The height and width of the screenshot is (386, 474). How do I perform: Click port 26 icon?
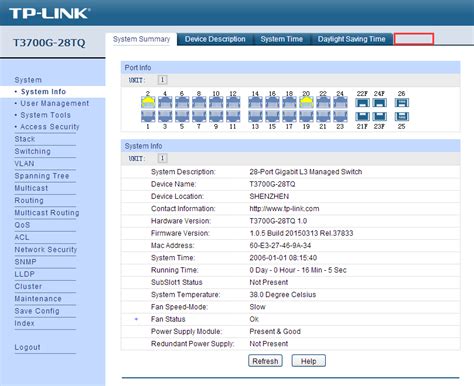tap(402, 103)
